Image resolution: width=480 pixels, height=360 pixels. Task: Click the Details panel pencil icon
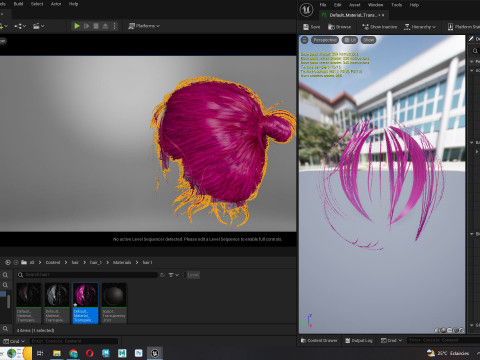coord(471,39)
